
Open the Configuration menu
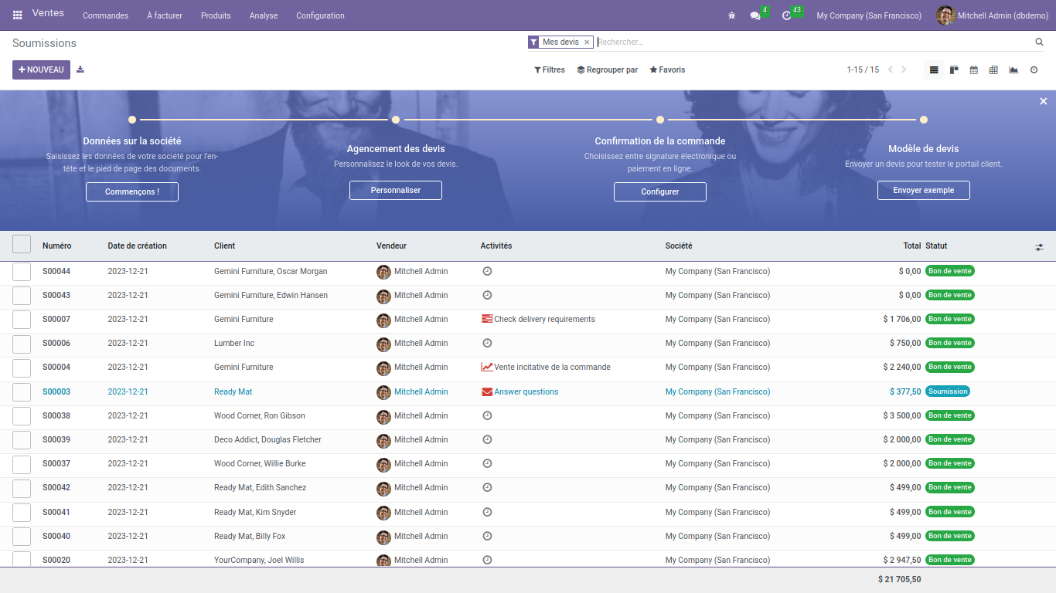tap(320, 16)
